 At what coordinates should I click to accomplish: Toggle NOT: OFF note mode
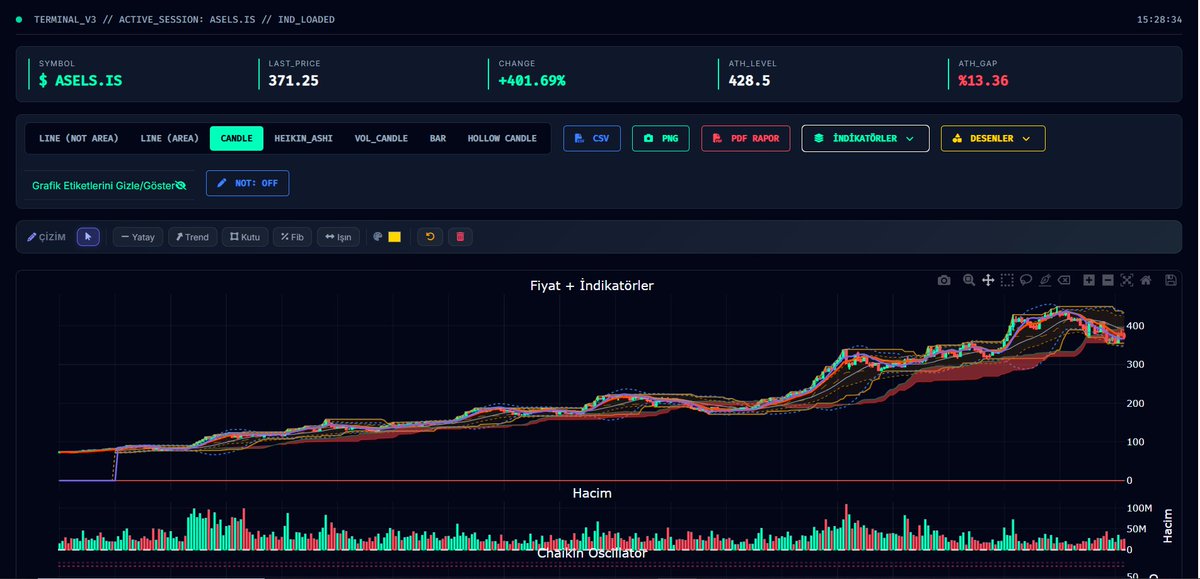[248, 184]
